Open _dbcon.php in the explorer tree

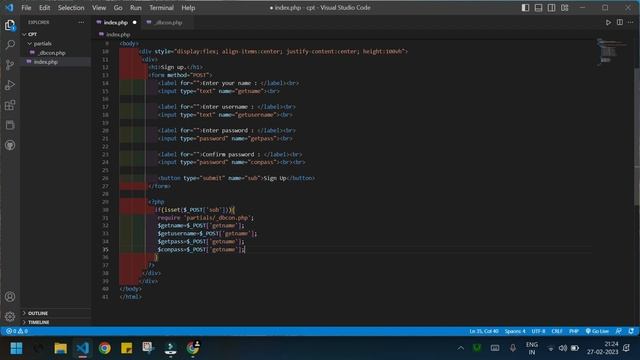55,53
